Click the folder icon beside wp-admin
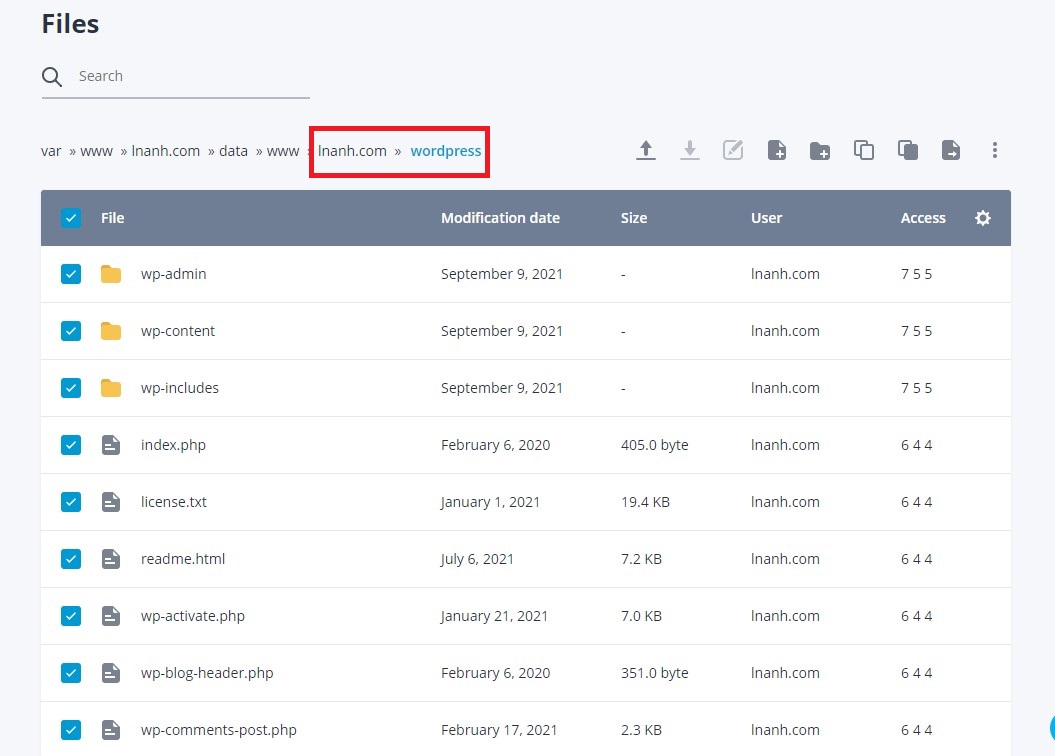The image size is (1055, 756). (111, 274)
